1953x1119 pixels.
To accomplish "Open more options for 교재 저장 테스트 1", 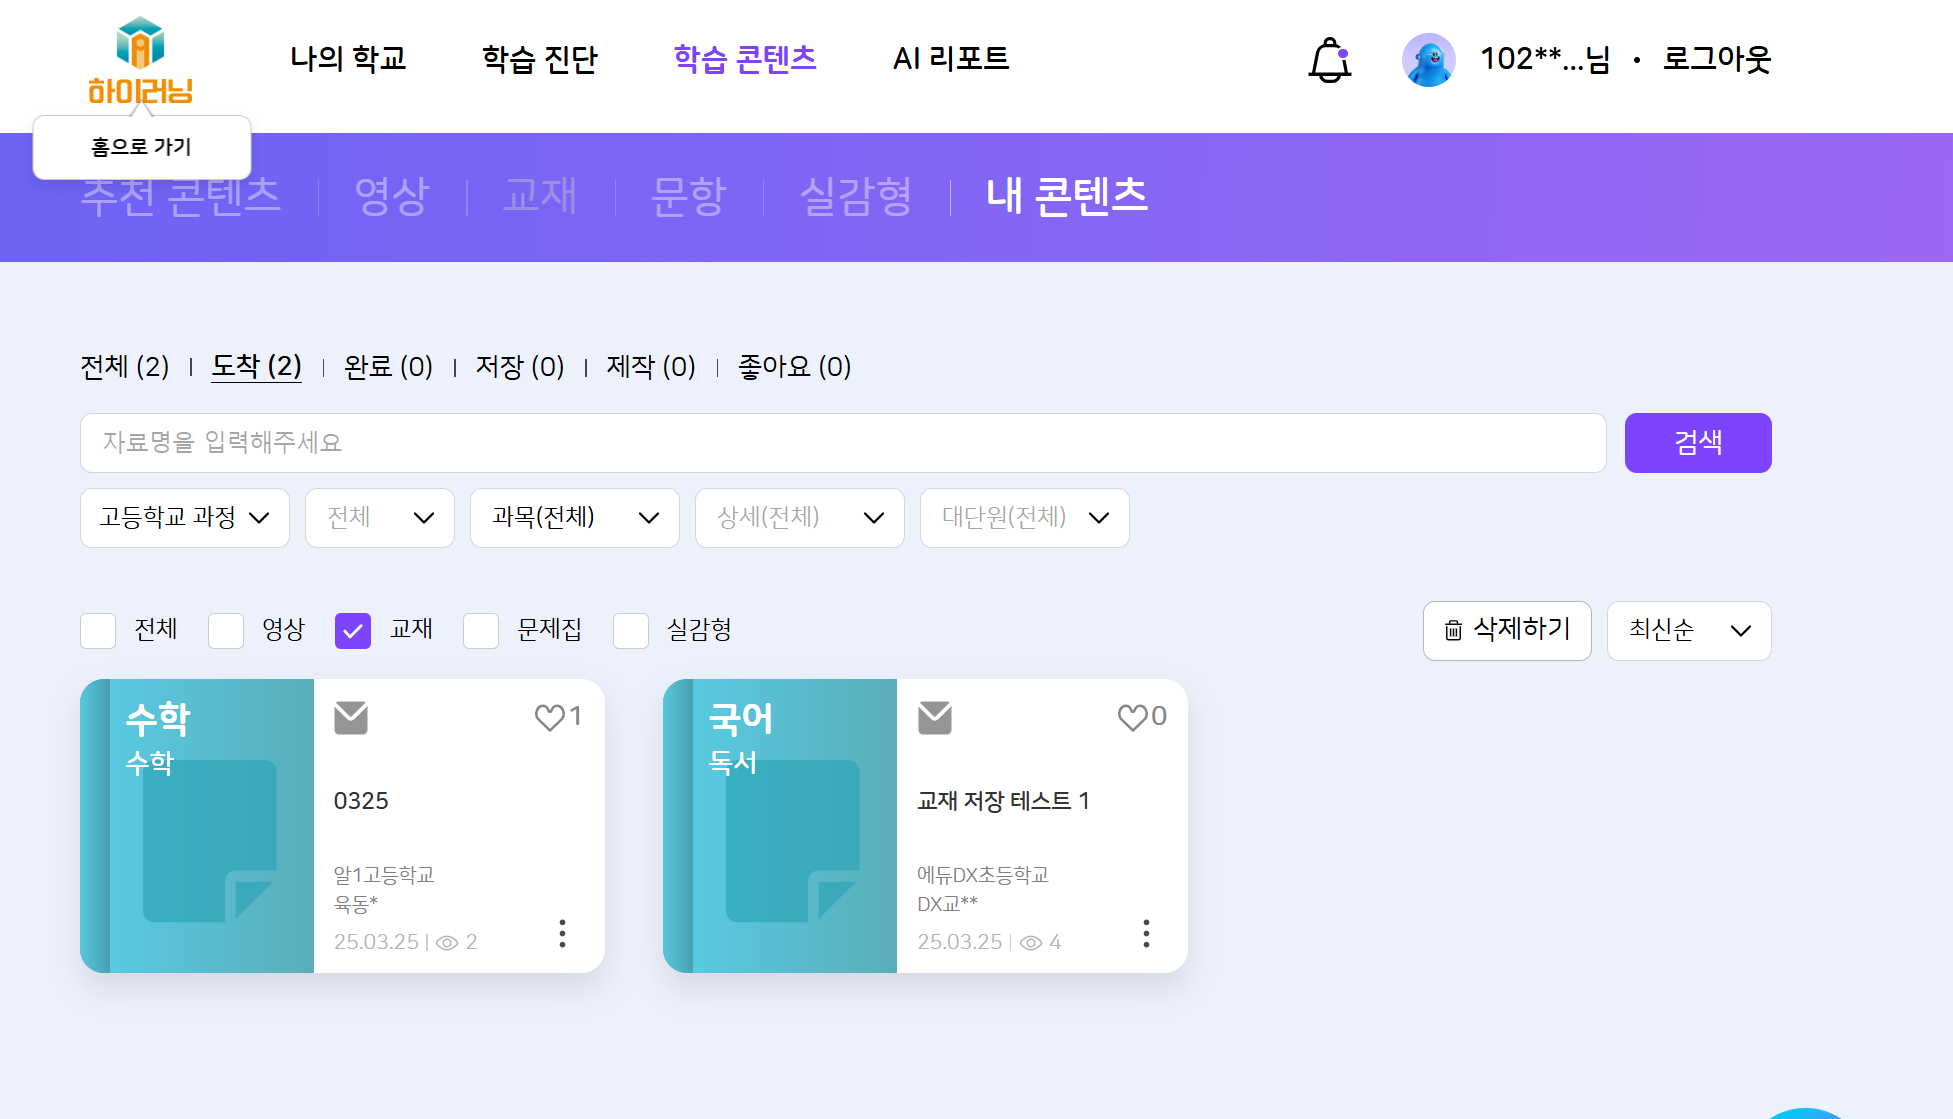I will click(x=1146, y=933).
